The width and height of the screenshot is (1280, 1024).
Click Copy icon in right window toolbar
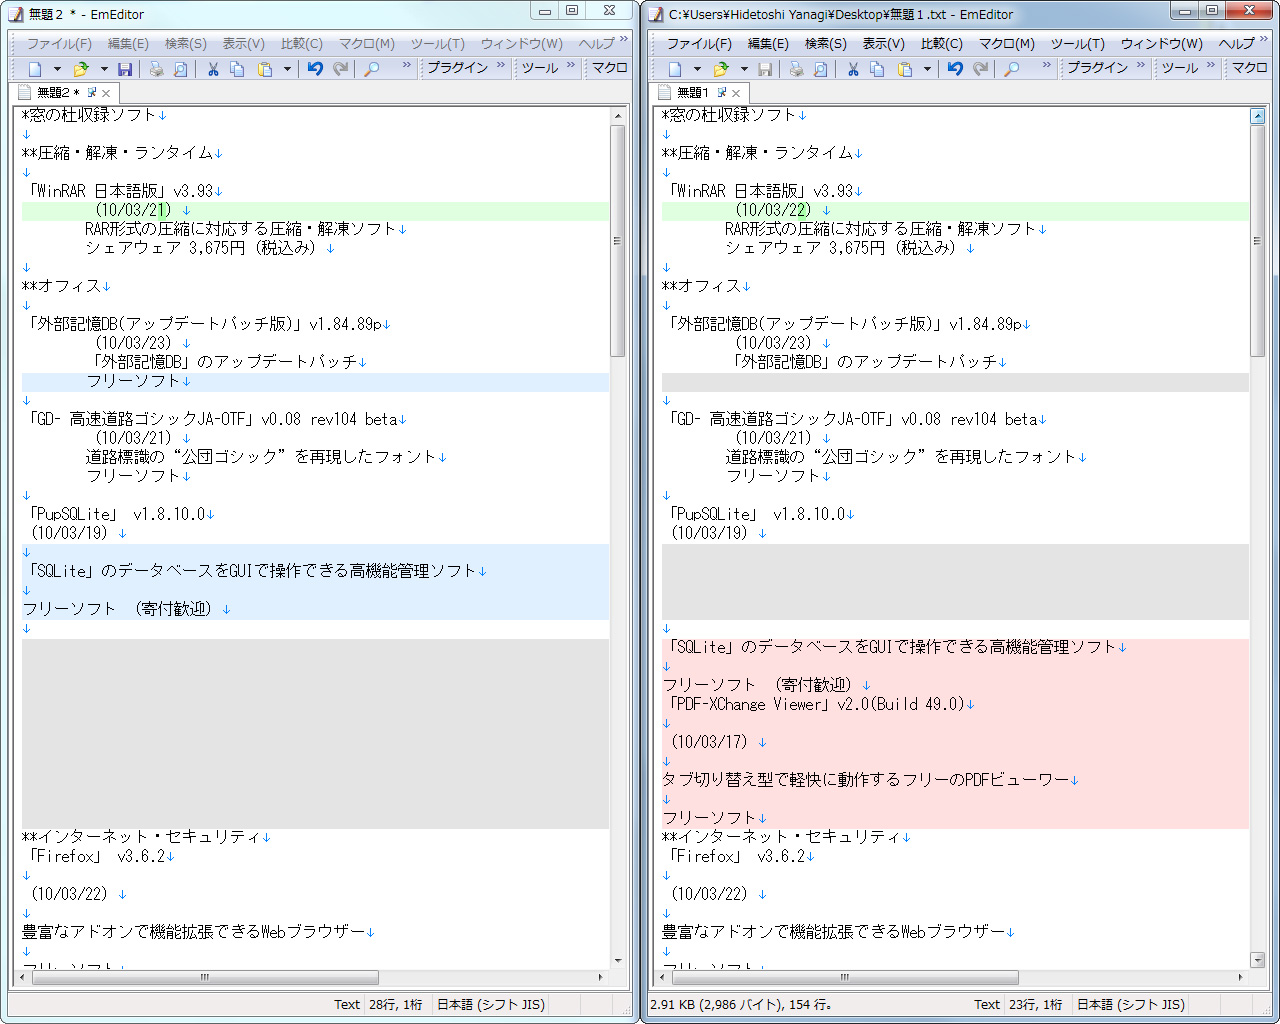877,69
